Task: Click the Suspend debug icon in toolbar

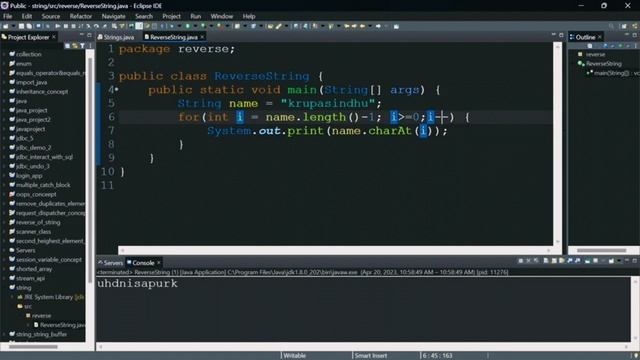Action: point(66,26)
